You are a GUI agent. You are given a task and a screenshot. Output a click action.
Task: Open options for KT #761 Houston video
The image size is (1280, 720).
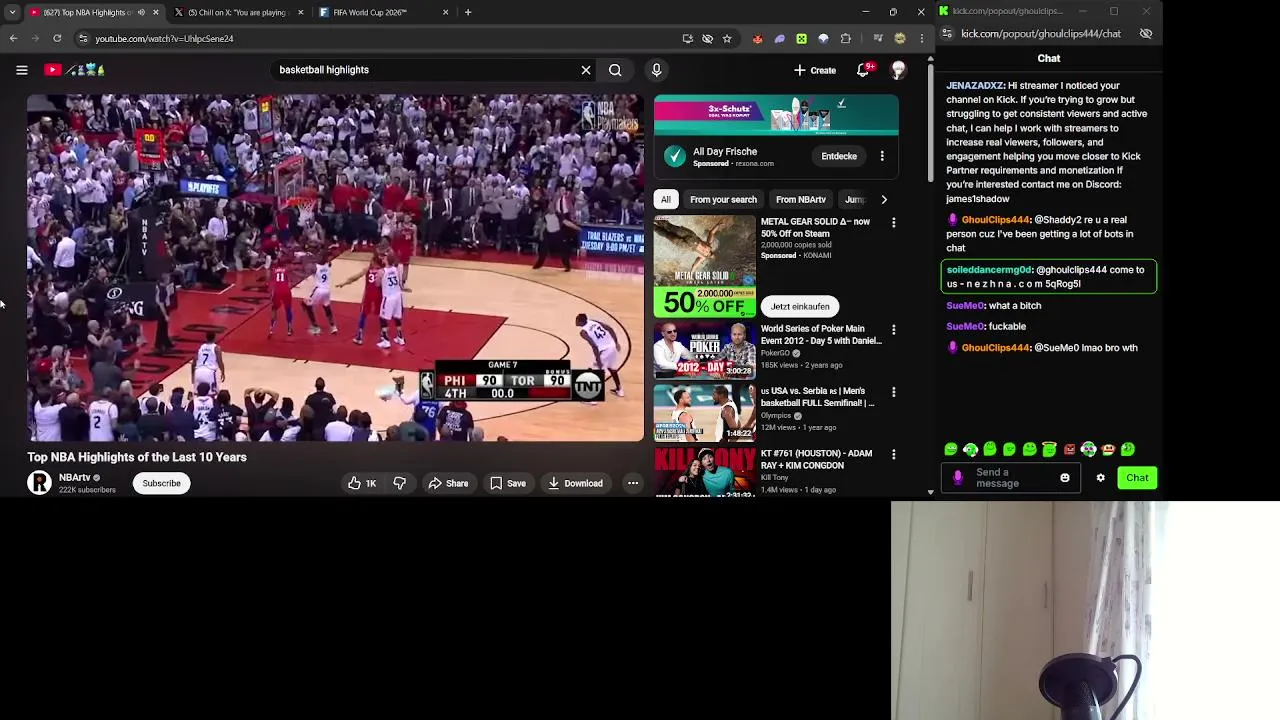point(893,454)
